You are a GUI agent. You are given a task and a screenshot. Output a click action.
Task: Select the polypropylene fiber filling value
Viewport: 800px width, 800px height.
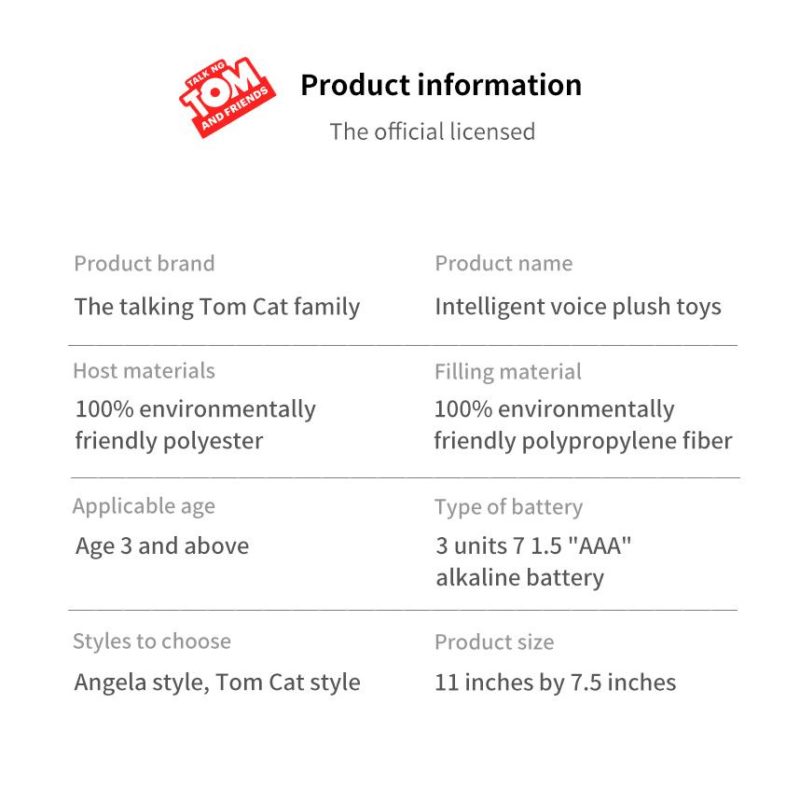(x=582, y=425)
